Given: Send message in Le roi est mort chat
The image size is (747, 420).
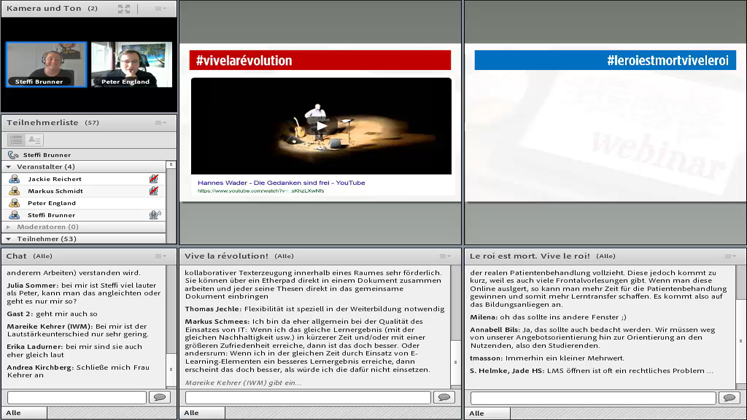Looking at the screenshot, I should [729, 397].
